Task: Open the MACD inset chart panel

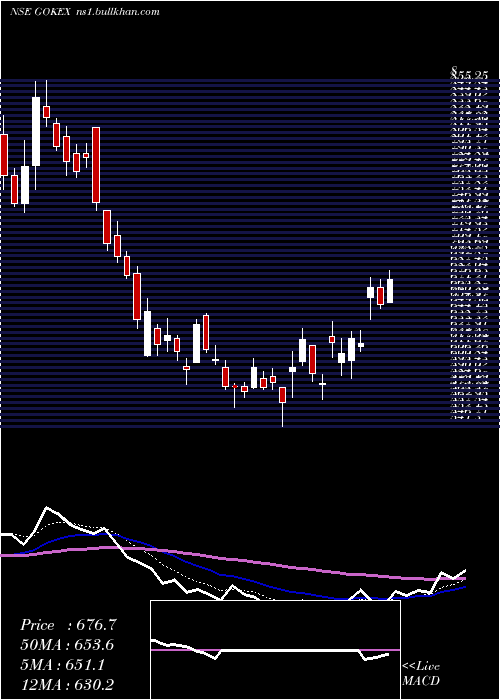Action: pos(275,650)
